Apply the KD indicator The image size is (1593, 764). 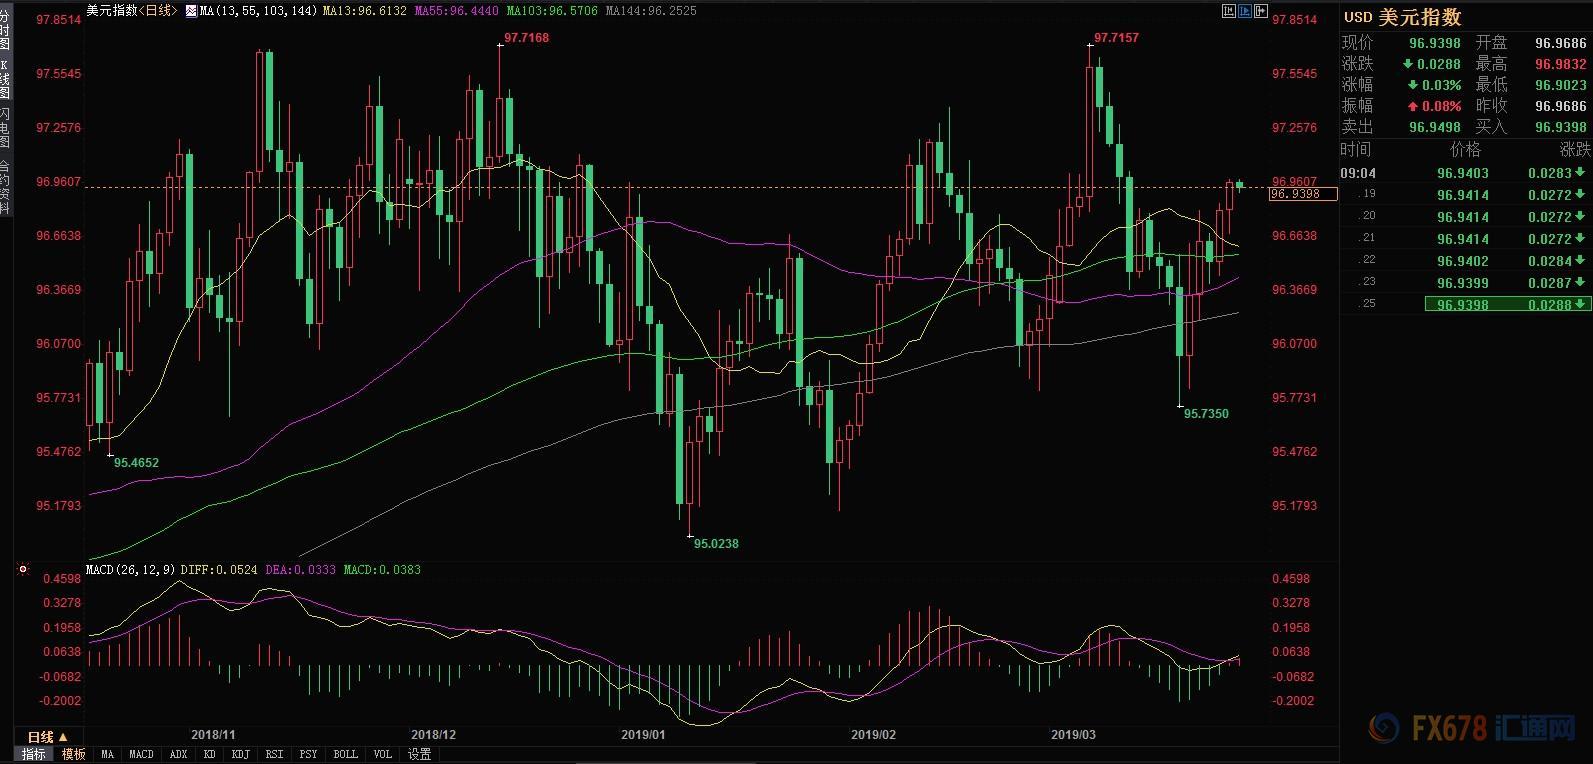(209, 754)
